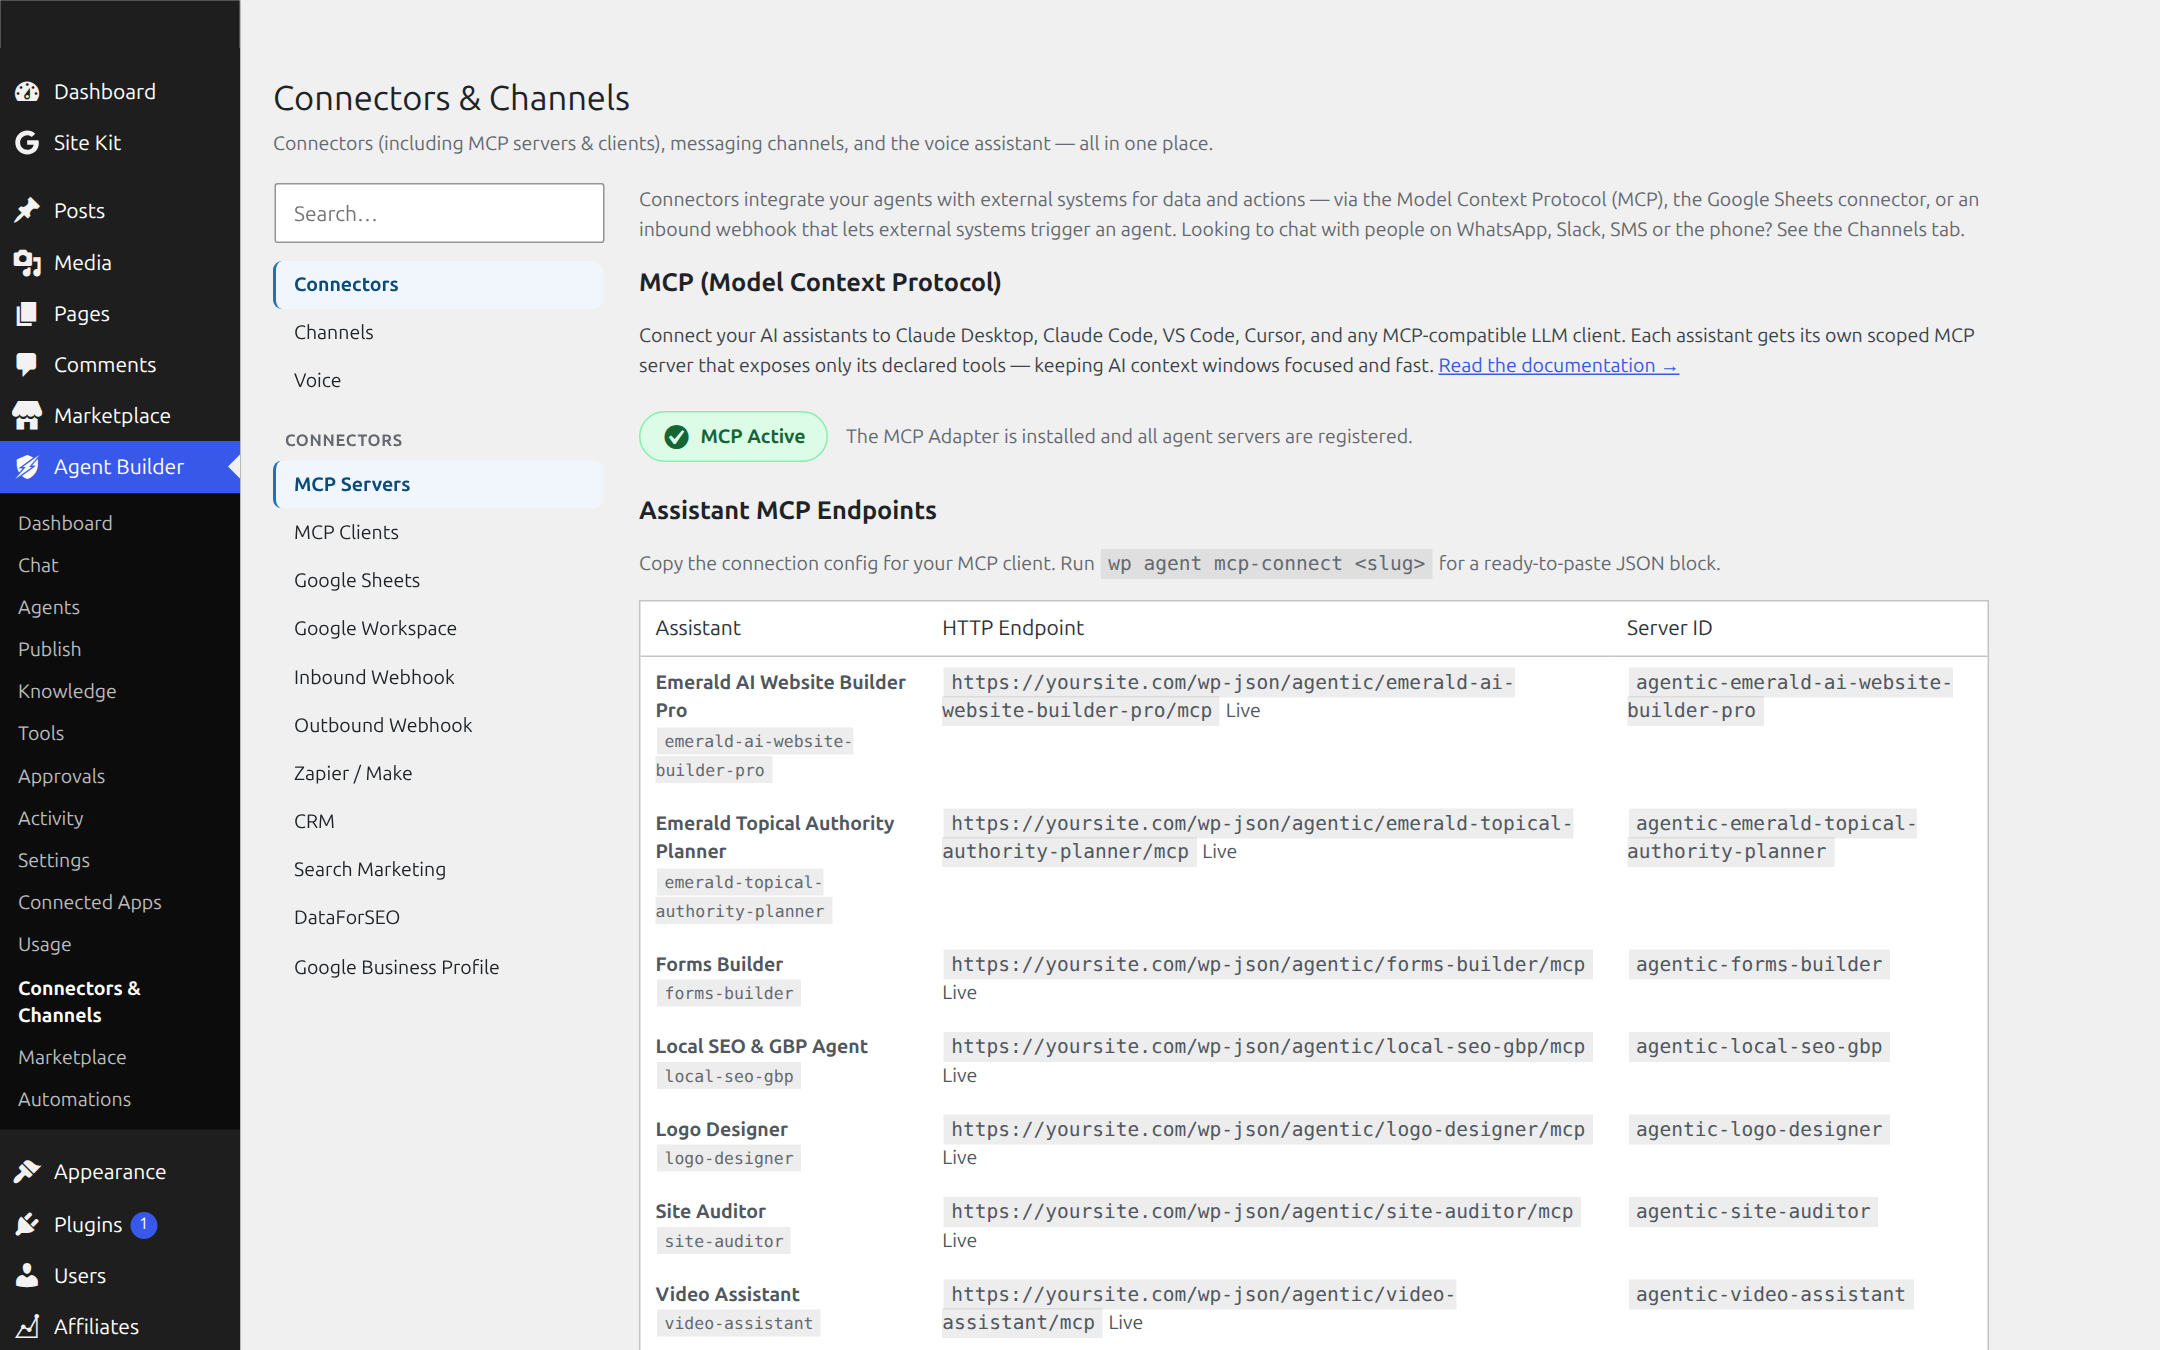Open the Connectors tab

[438, 285]
